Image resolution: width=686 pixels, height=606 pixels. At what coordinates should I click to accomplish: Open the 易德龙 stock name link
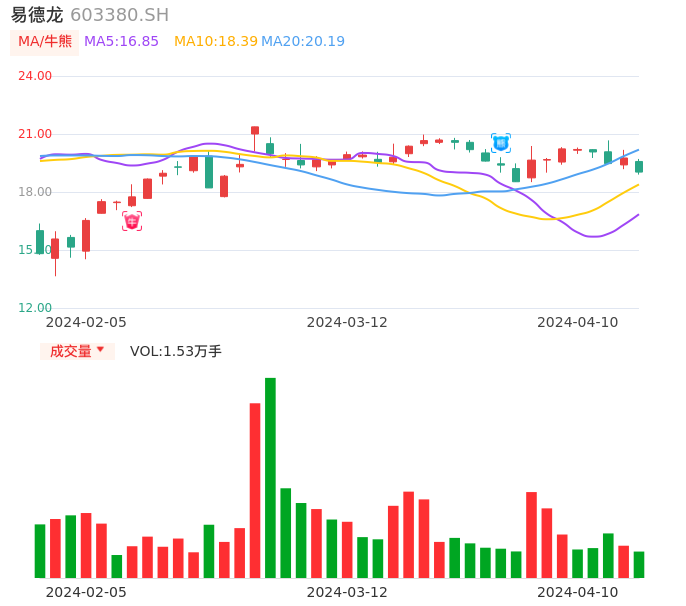[x=37, y=15]
